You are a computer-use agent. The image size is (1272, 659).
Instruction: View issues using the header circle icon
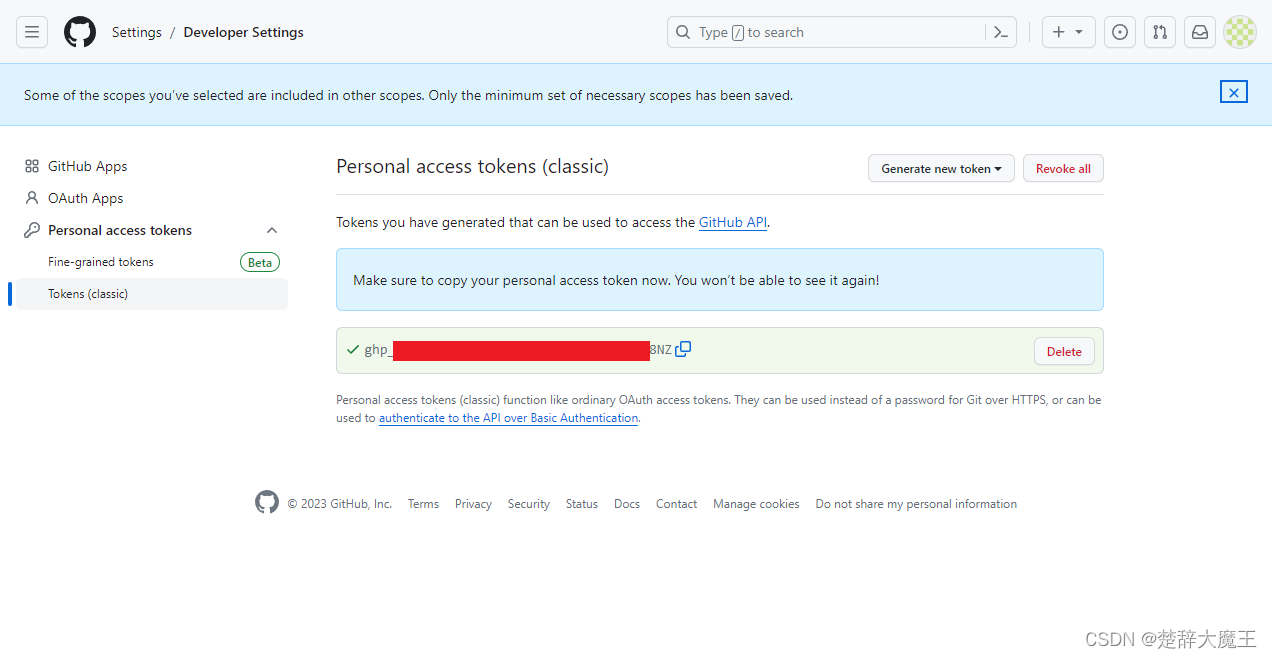1120,32
